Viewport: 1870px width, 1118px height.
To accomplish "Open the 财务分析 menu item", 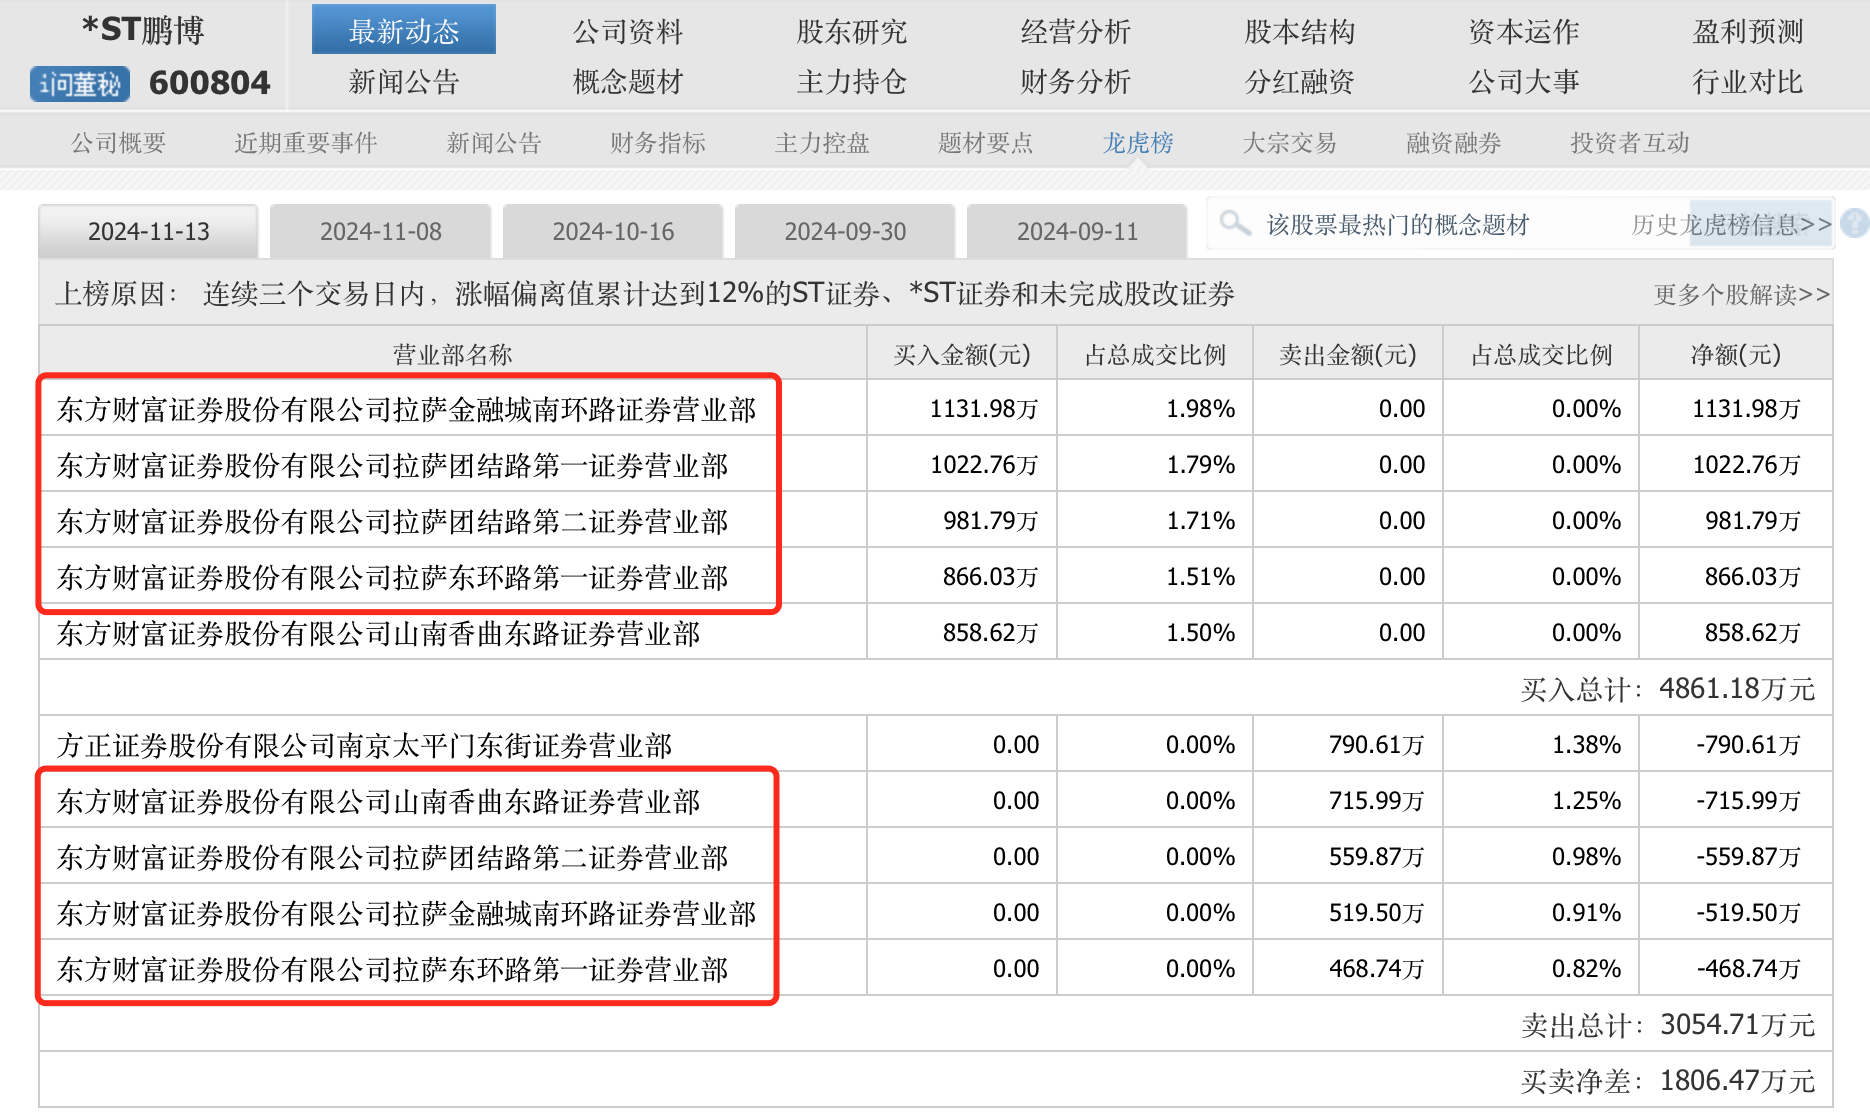I will 1076,81.
